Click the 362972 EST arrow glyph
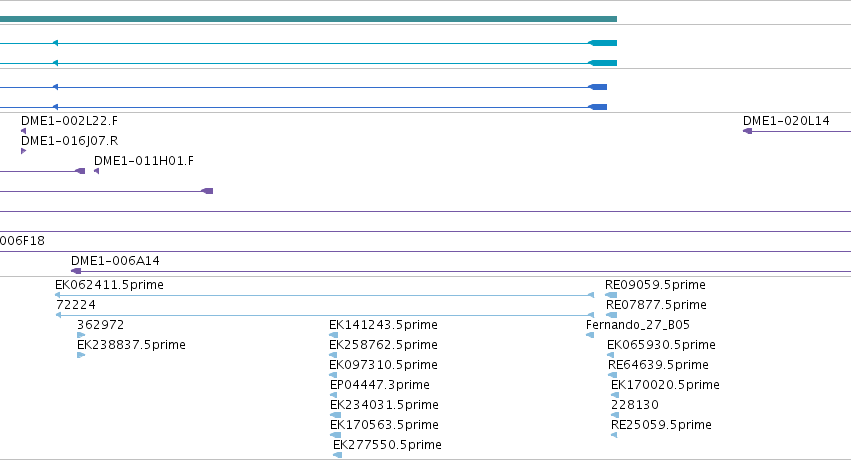 pyautogui.click(x=81, y=335)
